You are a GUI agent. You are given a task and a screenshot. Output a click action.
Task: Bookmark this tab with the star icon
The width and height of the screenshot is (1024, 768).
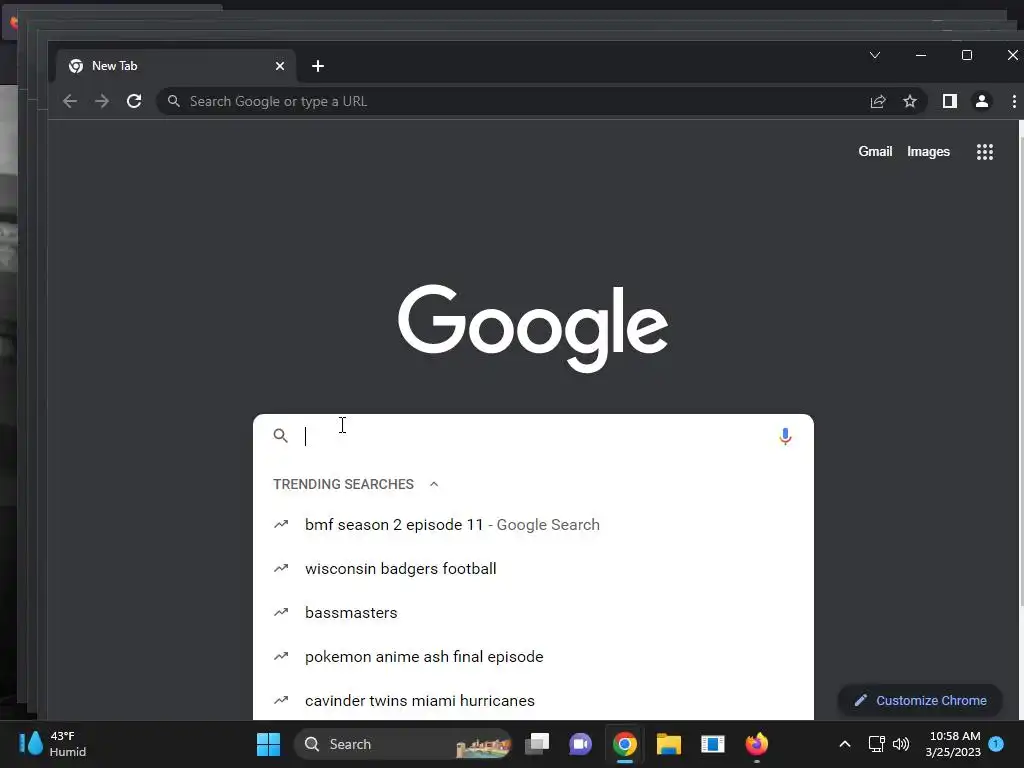pyautogui.click(x=910, y=101)
